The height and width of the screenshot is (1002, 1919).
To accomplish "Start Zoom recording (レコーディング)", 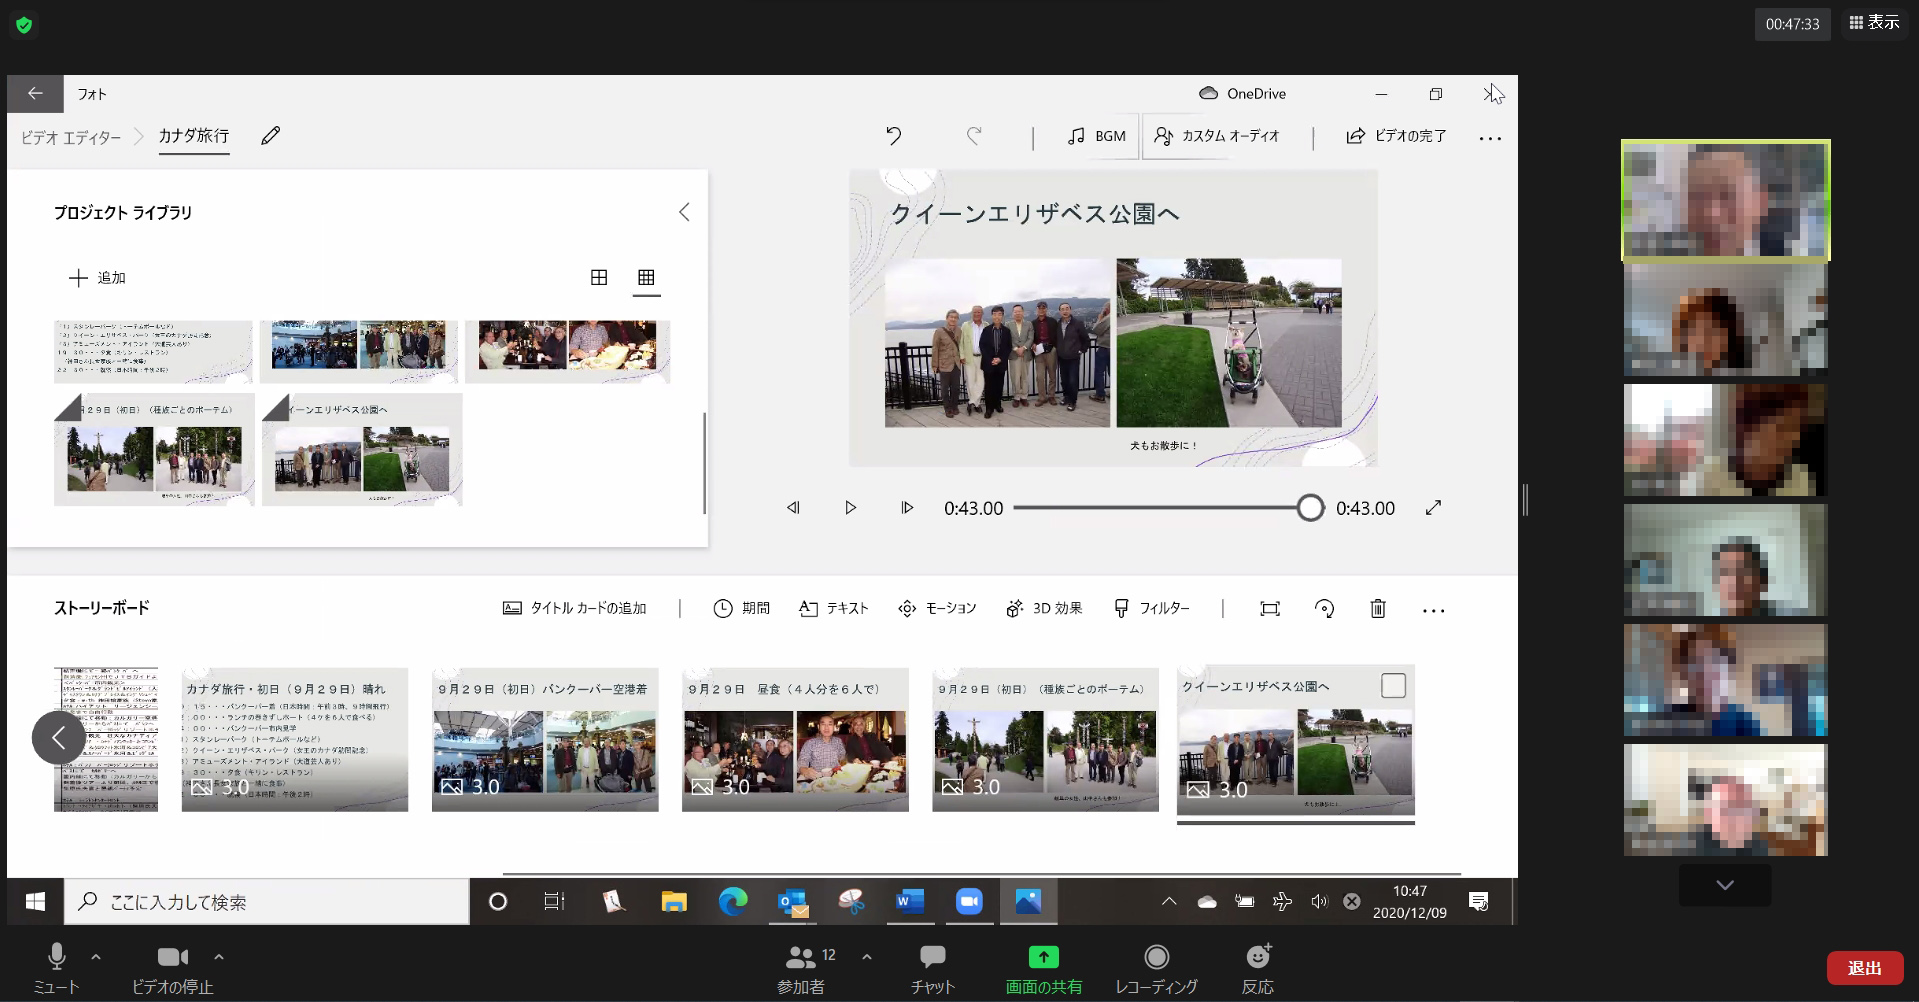I will click(x=1156, y=967).
